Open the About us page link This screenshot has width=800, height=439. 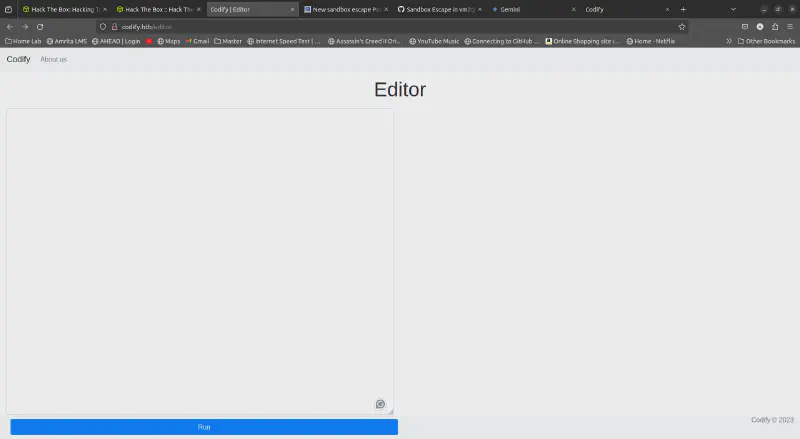click(x=53, y=60)
